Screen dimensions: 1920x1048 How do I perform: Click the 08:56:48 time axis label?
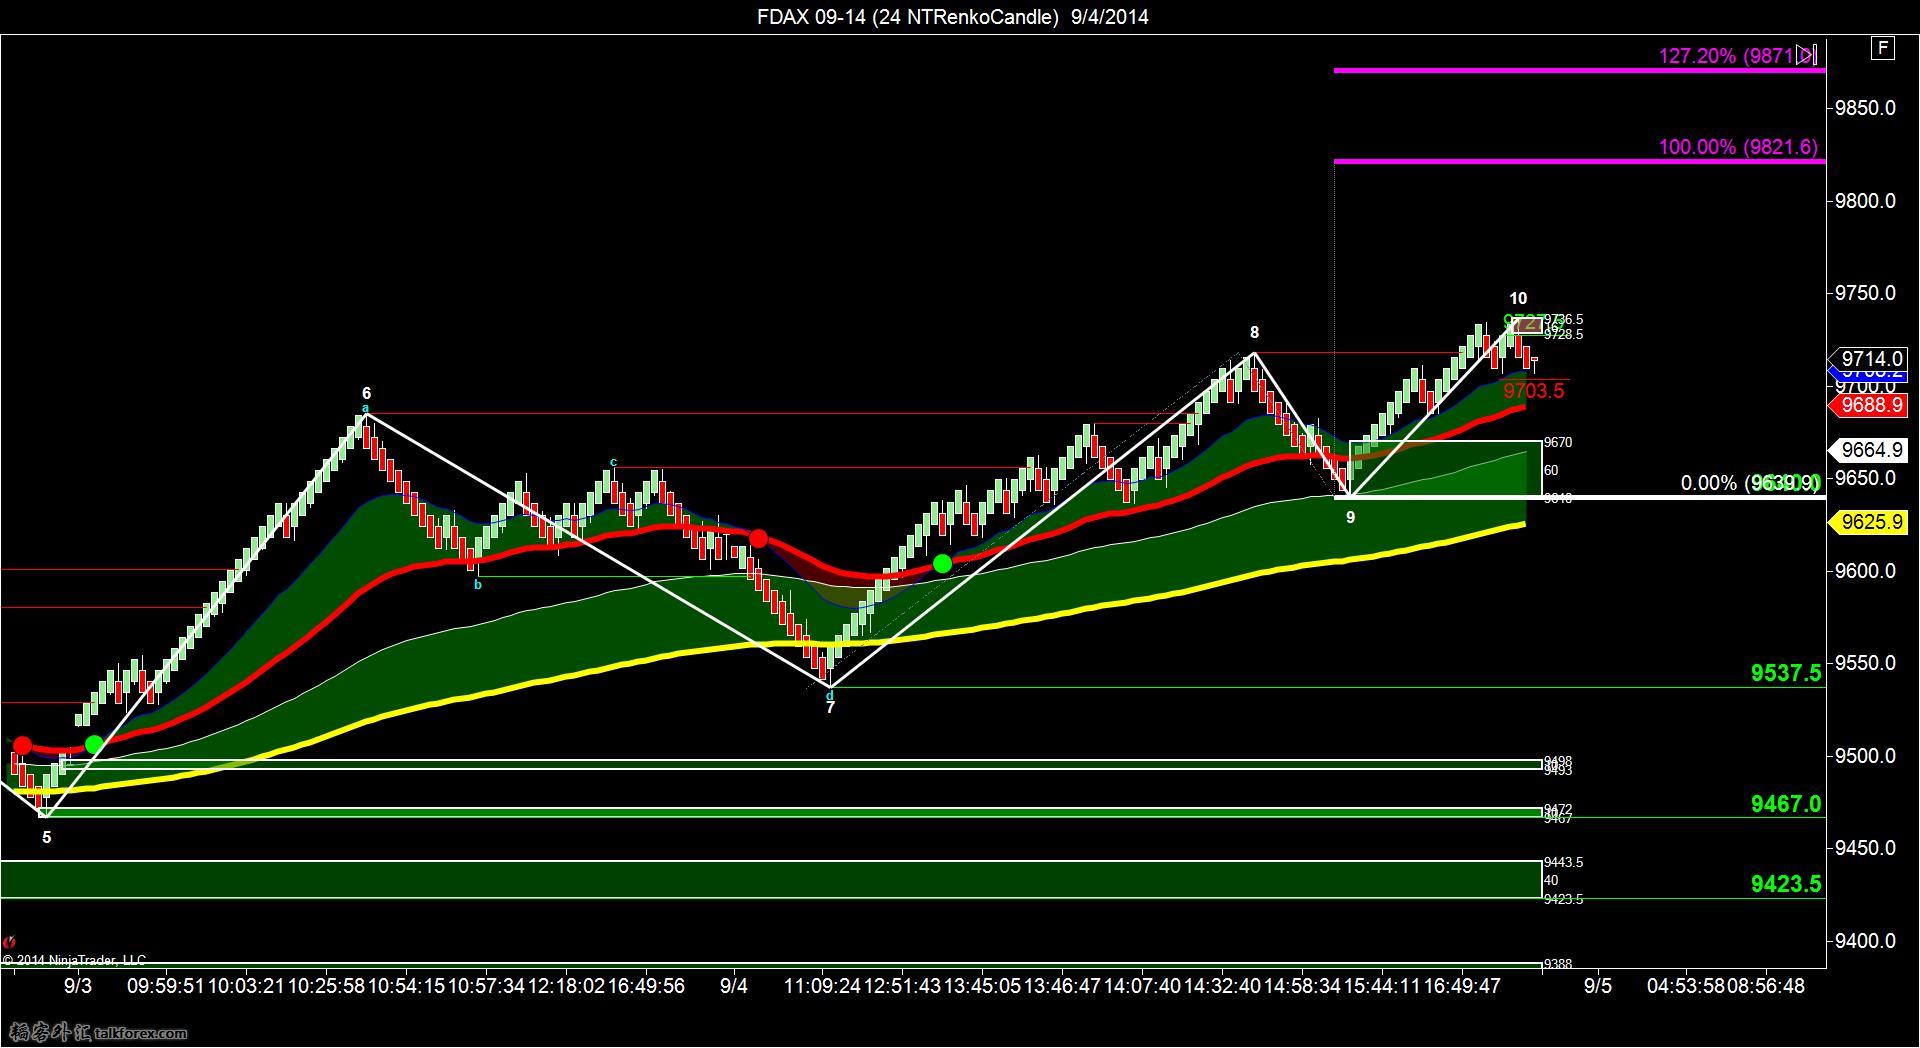click(x=1766, y=986)
